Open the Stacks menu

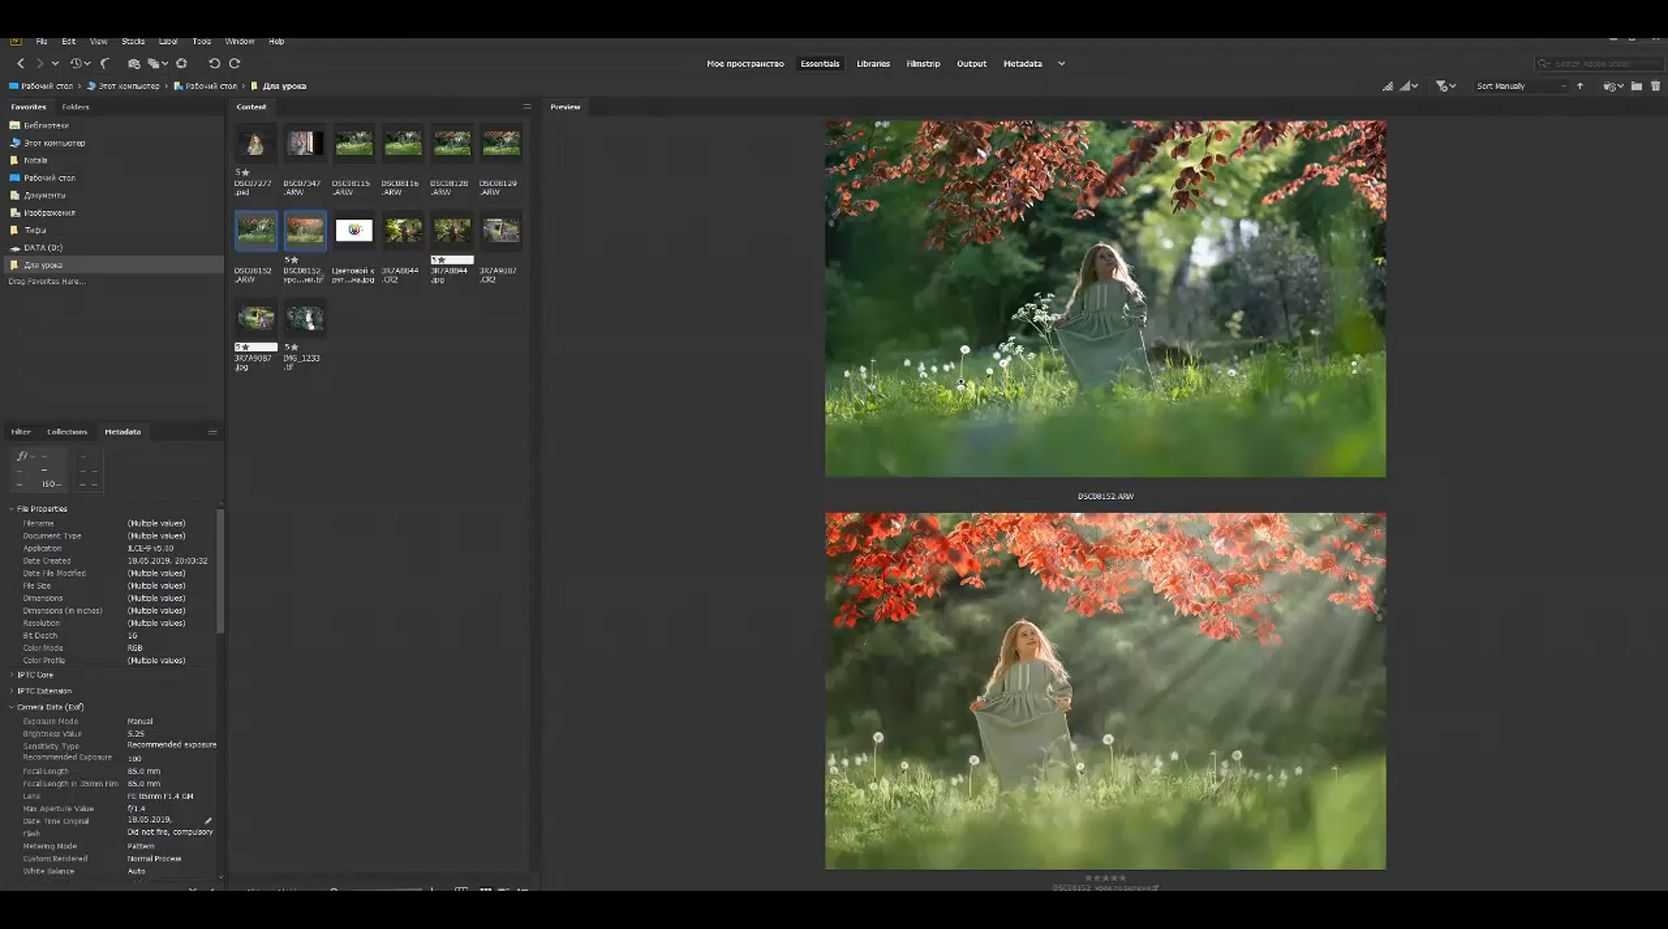click(x=133, y=41)
